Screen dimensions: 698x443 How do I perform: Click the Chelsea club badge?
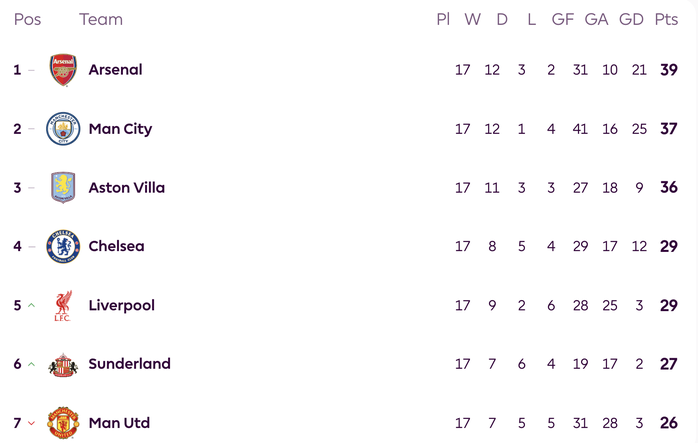click(63, 247)
